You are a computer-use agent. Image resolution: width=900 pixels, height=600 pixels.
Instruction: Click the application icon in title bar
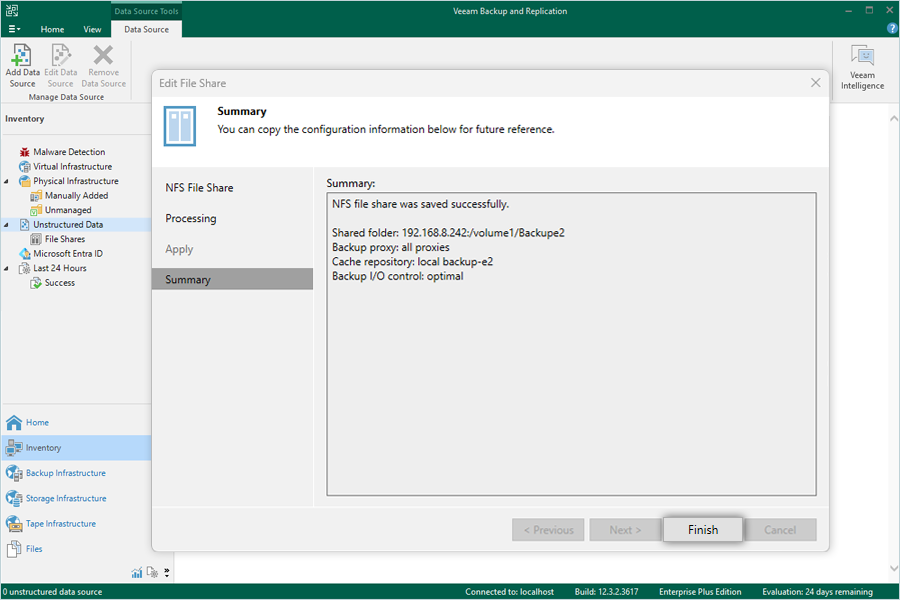pos(12,10)
